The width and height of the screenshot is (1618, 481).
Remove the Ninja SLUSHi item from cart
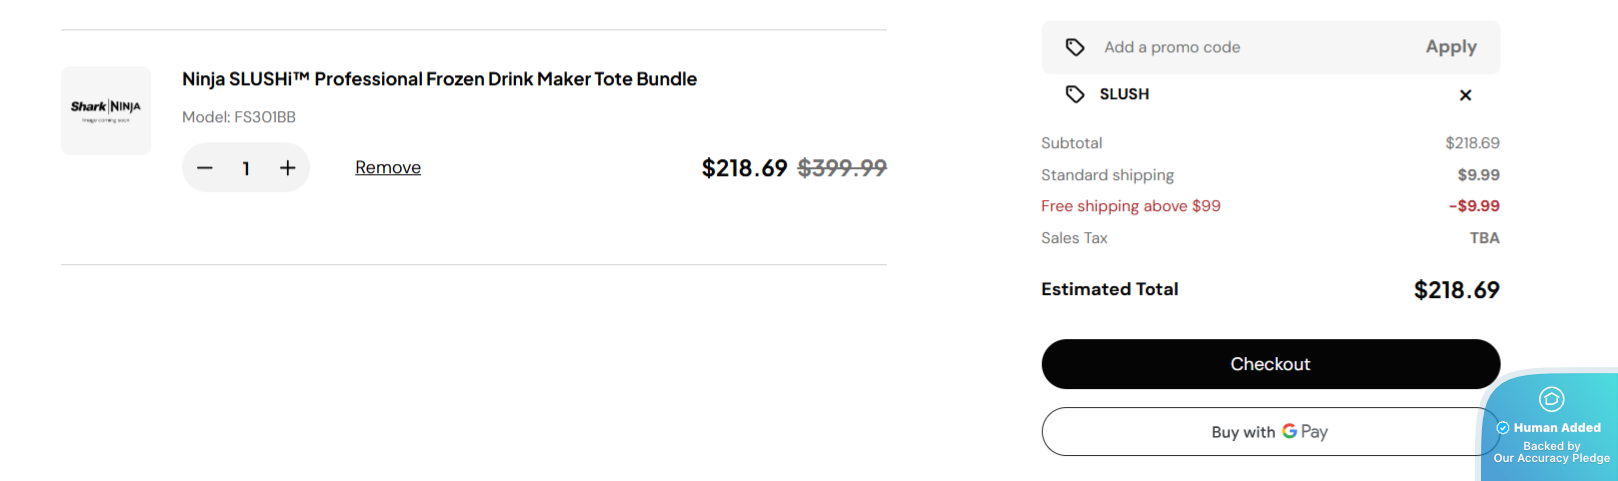coord(388,168)
